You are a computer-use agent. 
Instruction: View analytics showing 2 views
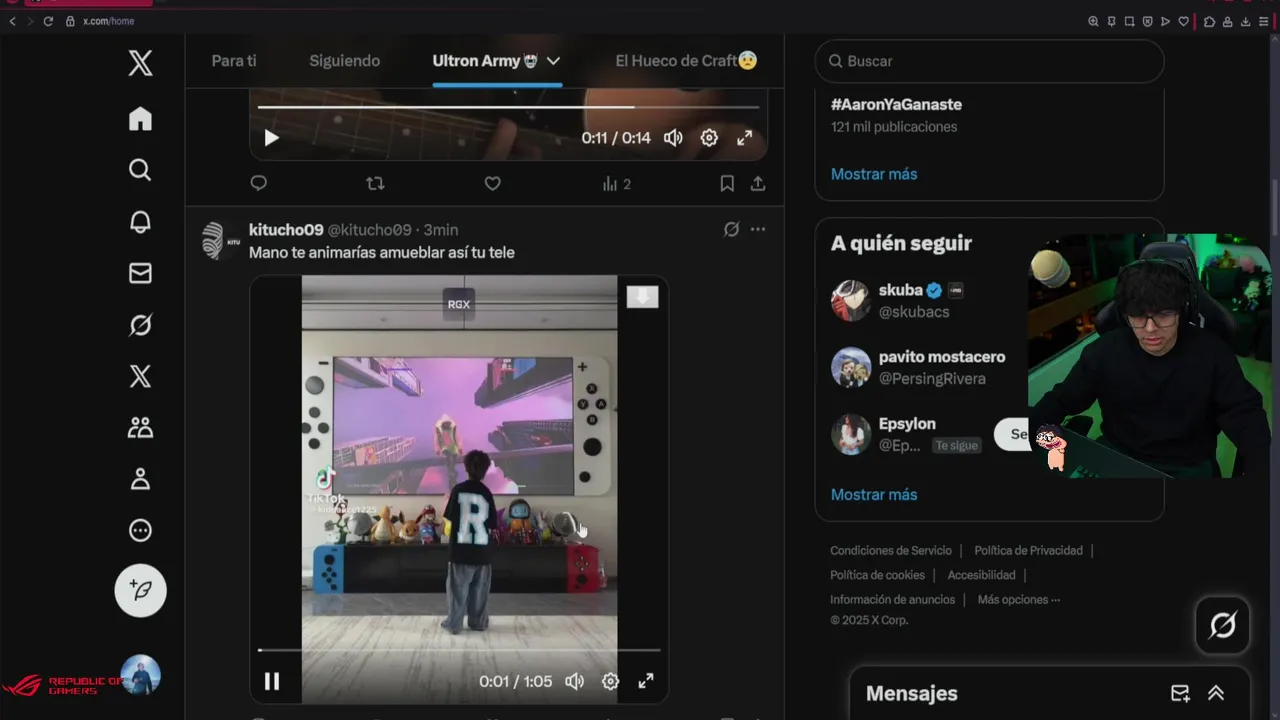[616, 184]
